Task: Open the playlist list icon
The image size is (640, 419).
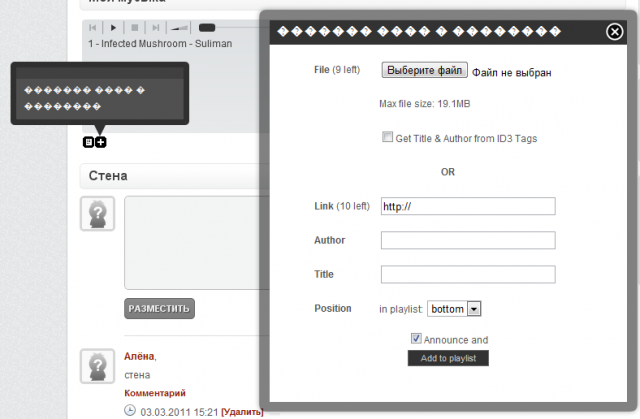Action: [88, 142]
